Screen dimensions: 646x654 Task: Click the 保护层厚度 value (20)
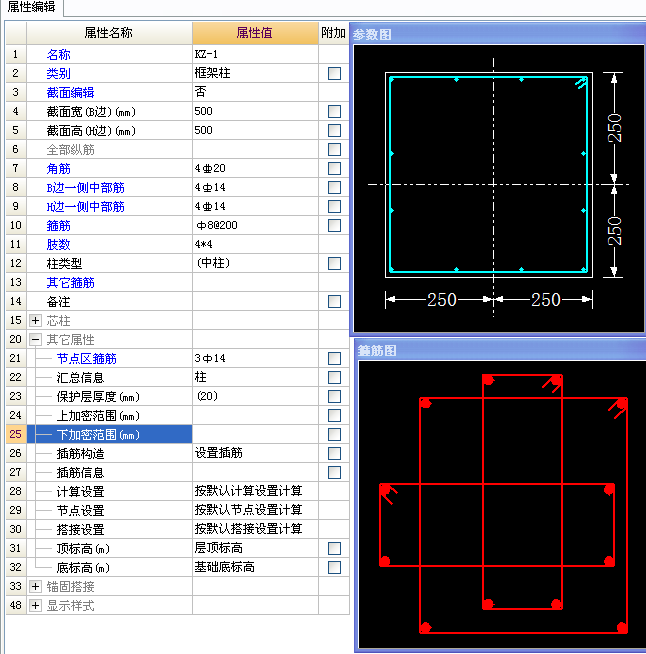click(207, 396)
